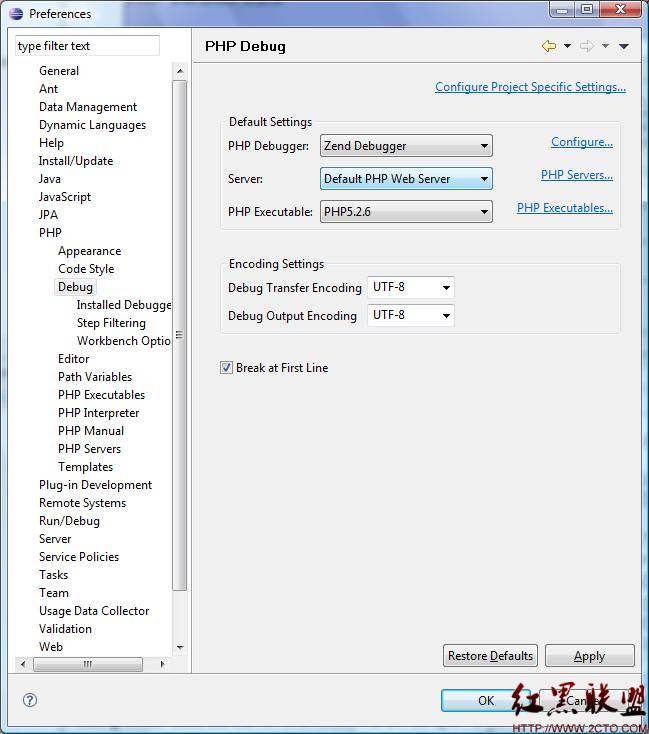Select Code Style under PHP
Image resolution: width=649 pixels, height=734 pixels.
[x=86, y=269]
